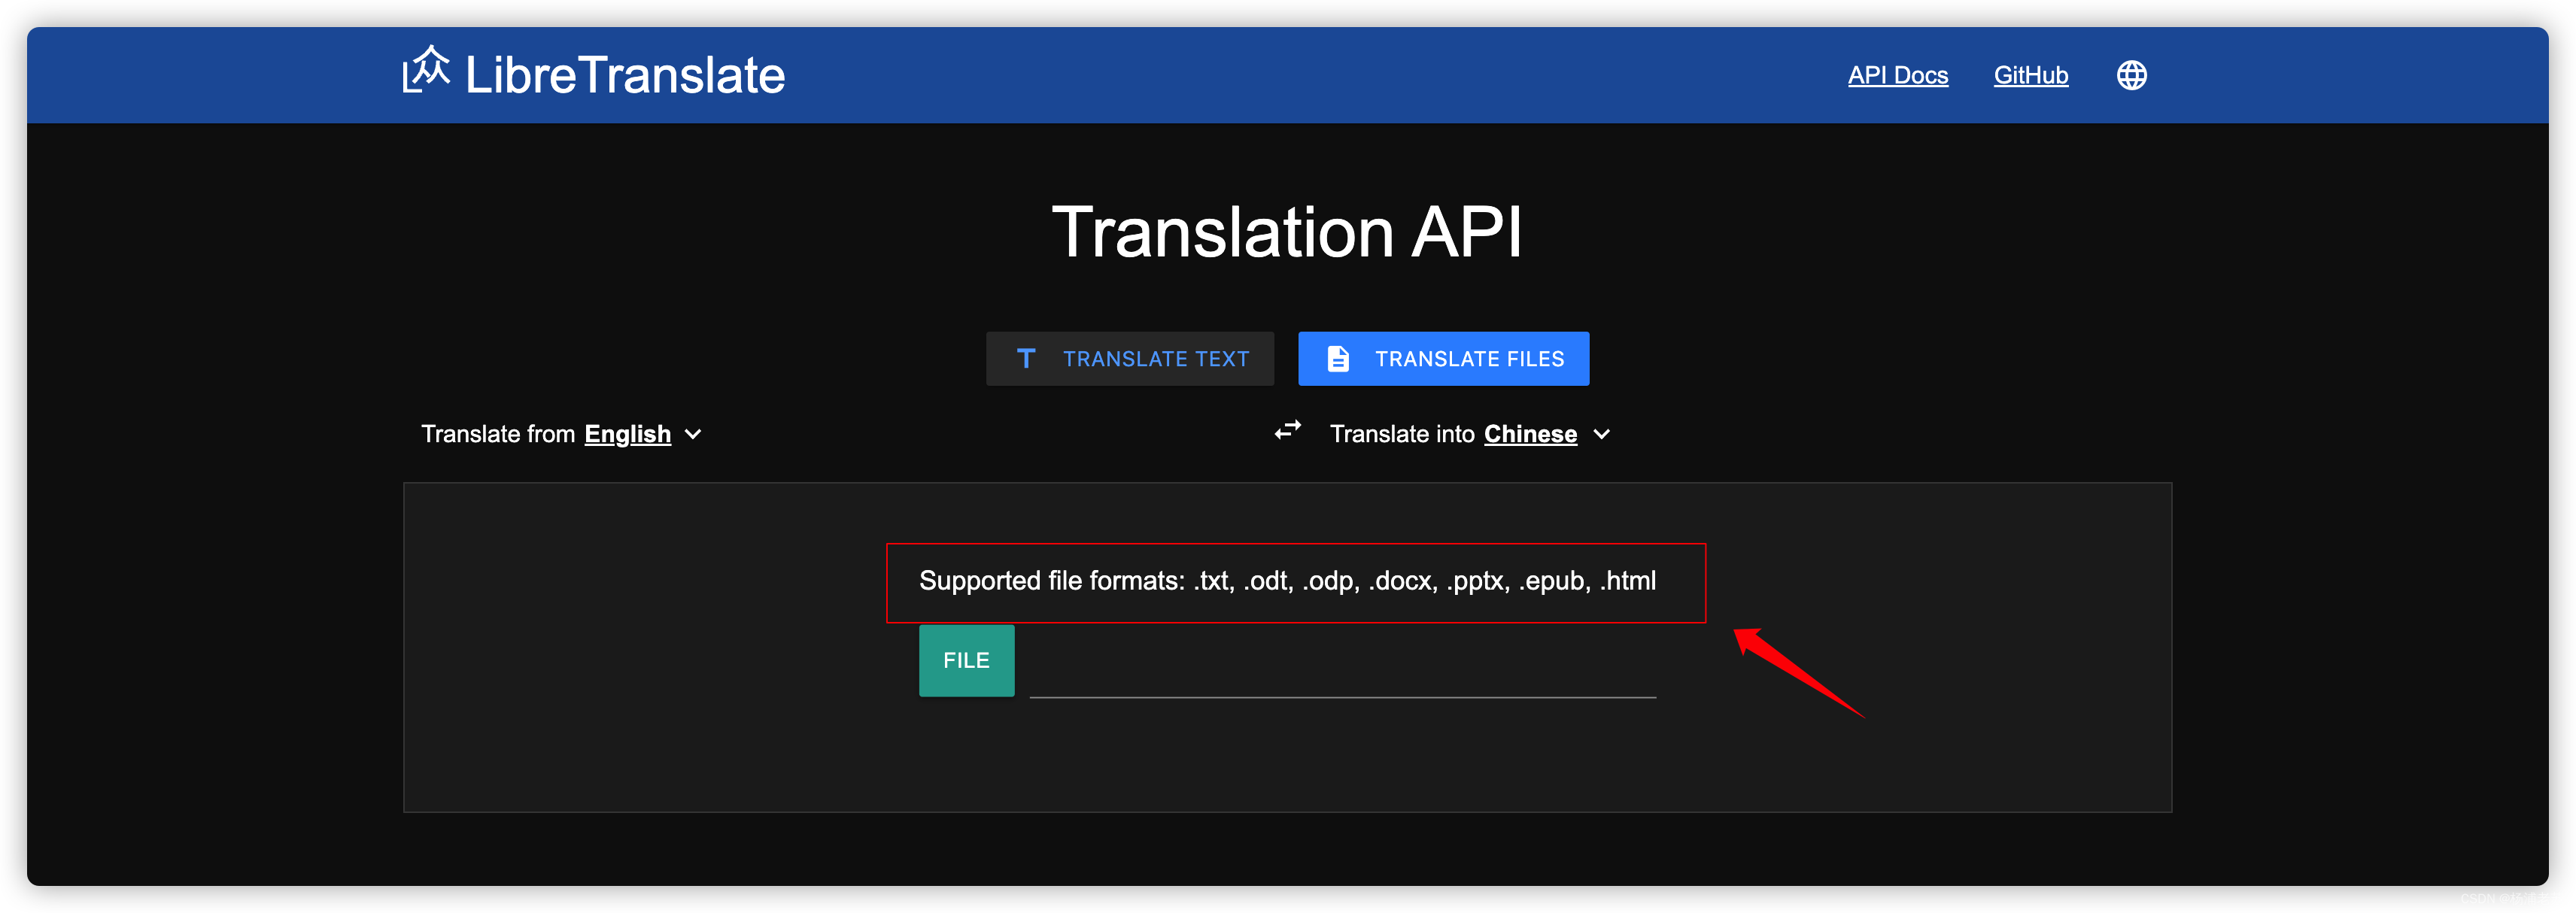This screenshot has height=913, width=2576.
Task: Click the Translation API heading
Action: 1287,232
